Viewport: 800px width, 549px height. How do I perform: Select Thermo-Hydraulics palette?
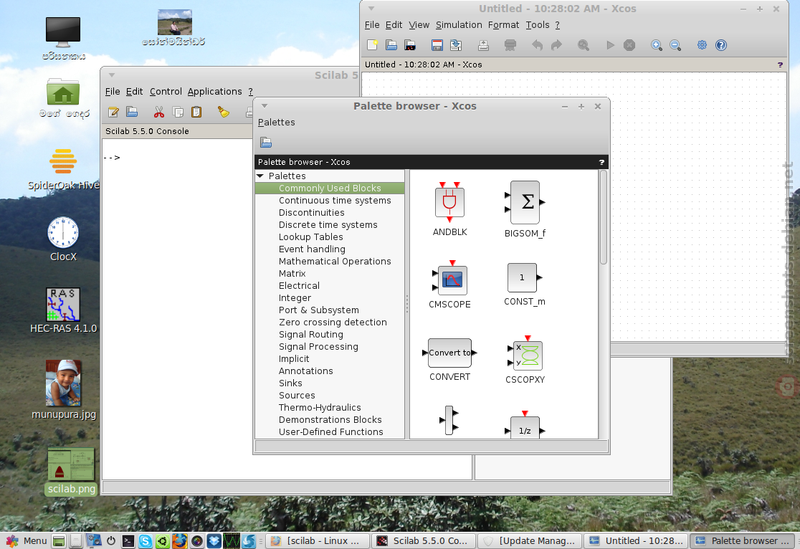(x=319, y=408)
